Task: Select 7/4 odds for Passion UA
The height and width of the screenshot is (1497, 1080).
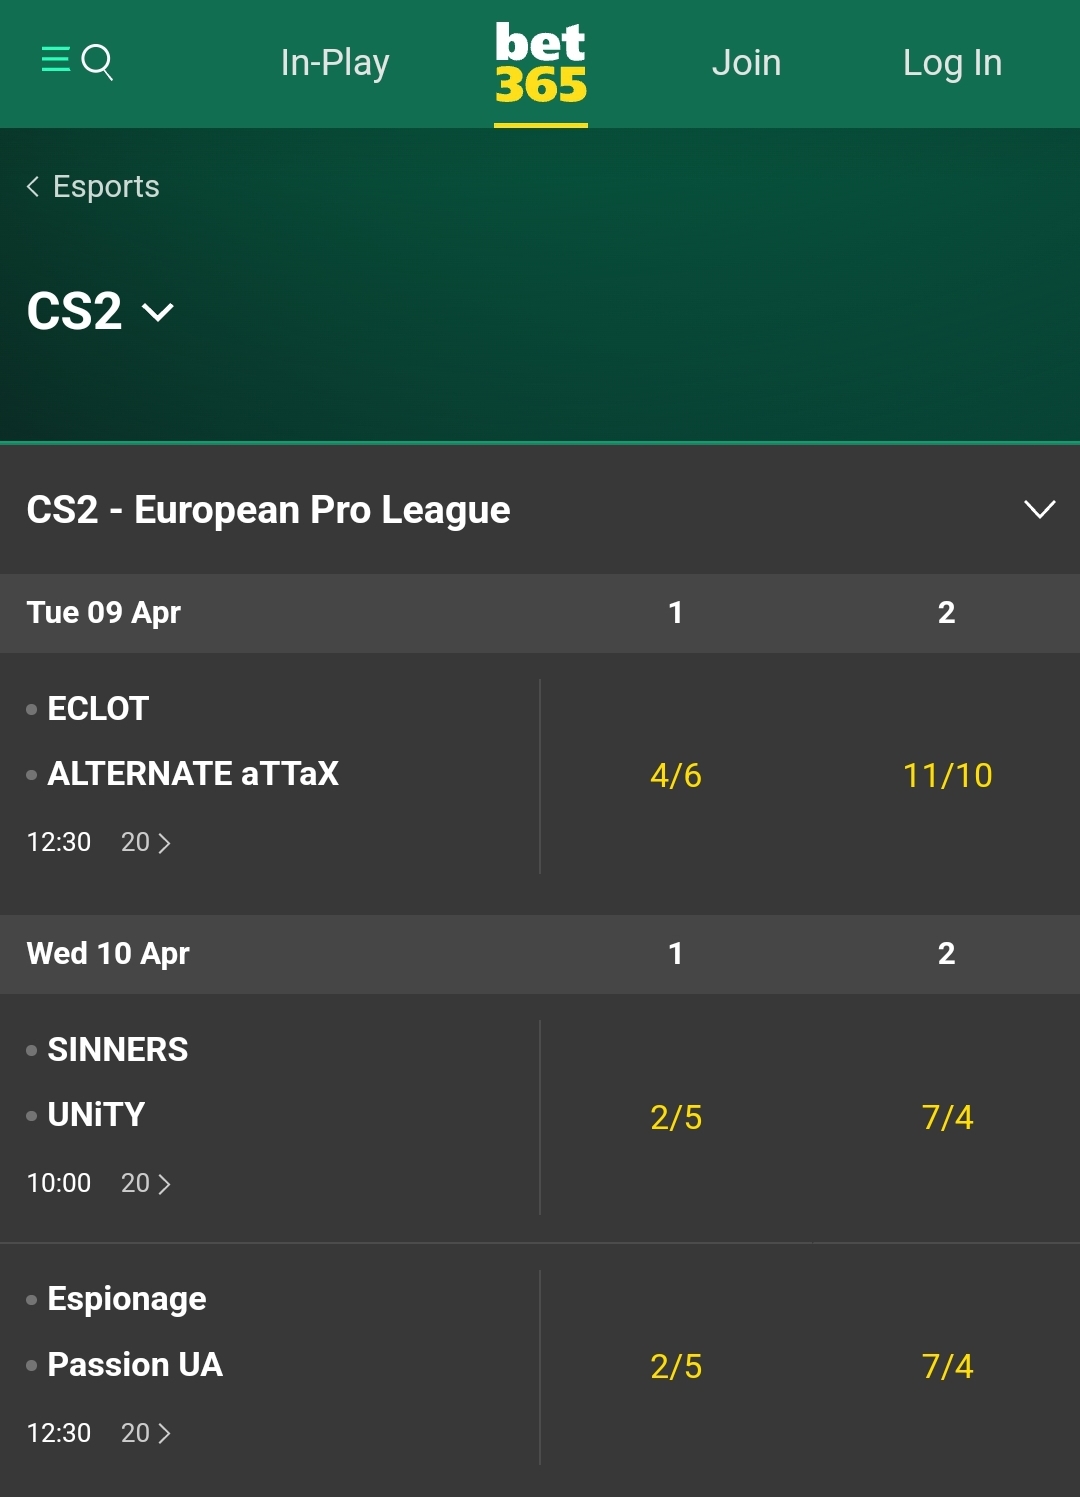Action: 945,1365
